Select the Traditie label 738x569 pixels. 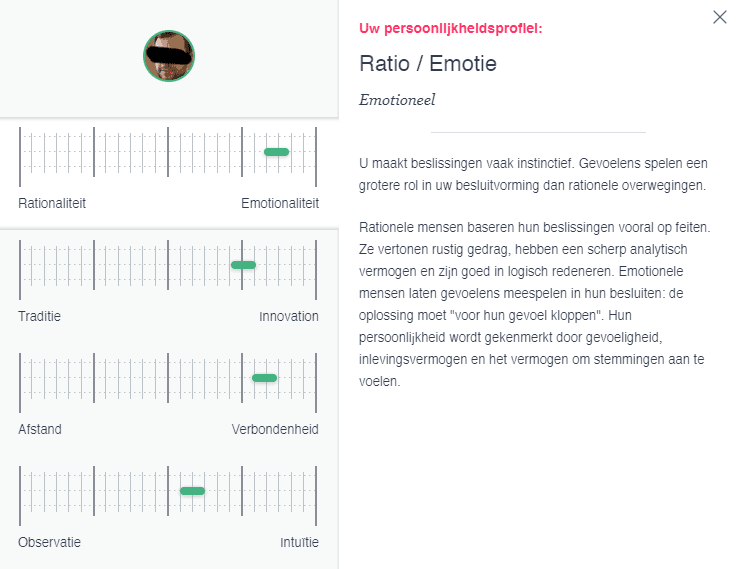(40, 316)
